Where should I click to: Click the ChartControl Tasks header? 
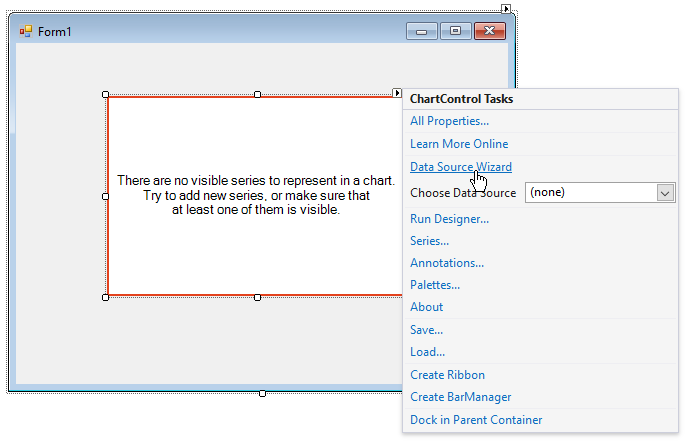(461, 99)
